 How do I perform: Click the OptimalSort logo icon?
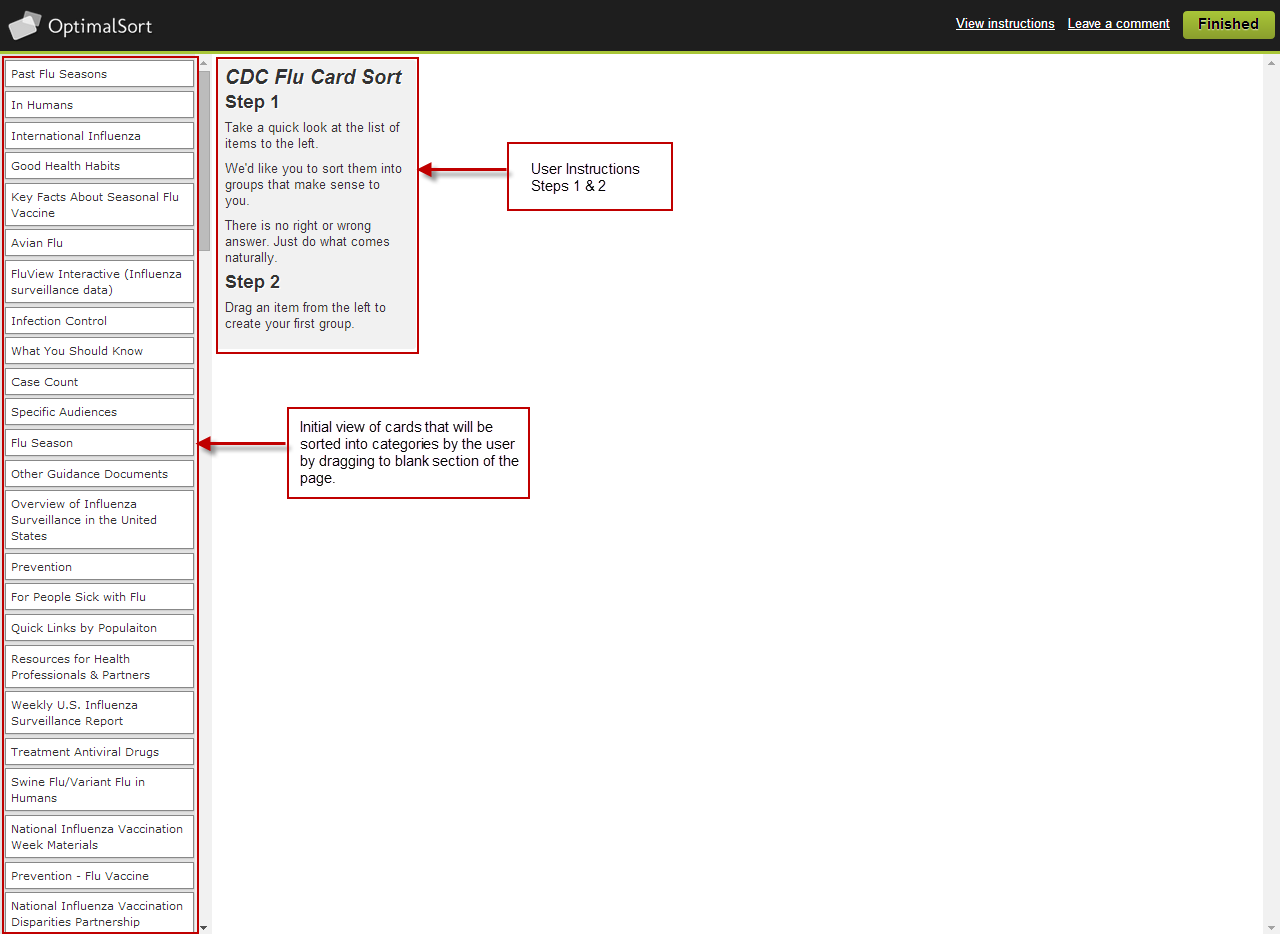[x=25, y=25]
